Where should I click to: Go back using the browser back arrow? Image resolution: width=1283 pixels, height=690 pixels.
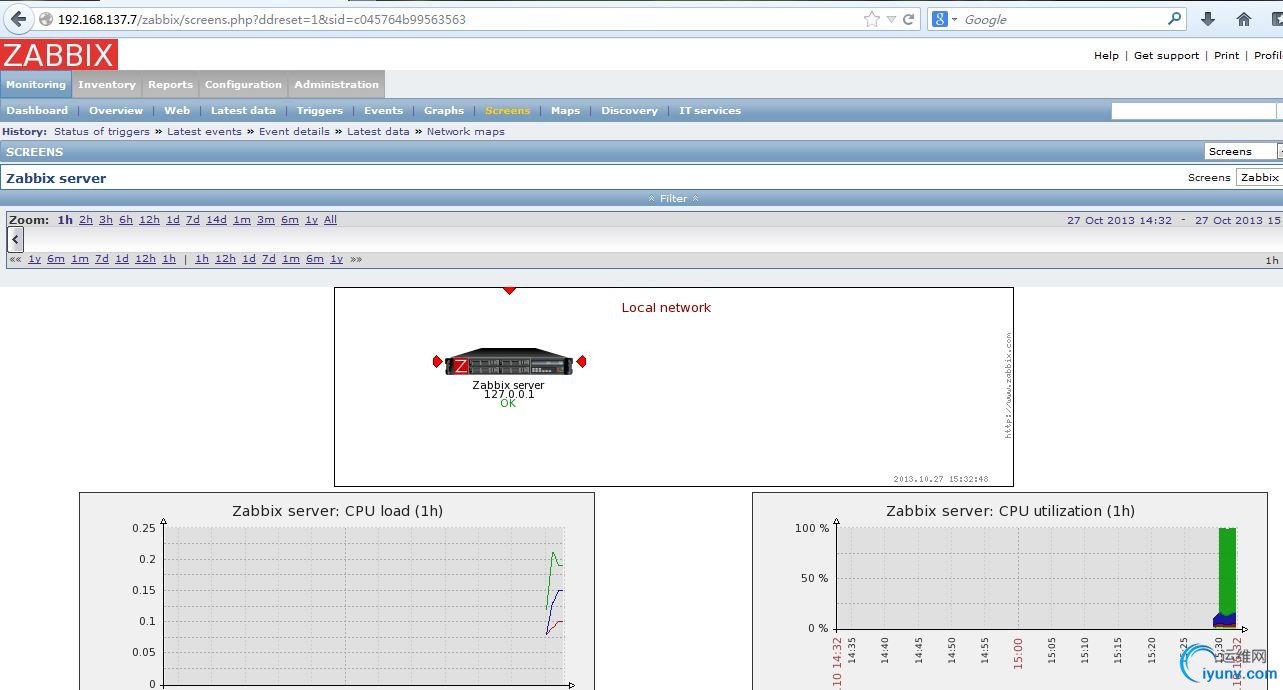[x=18, y=19]
